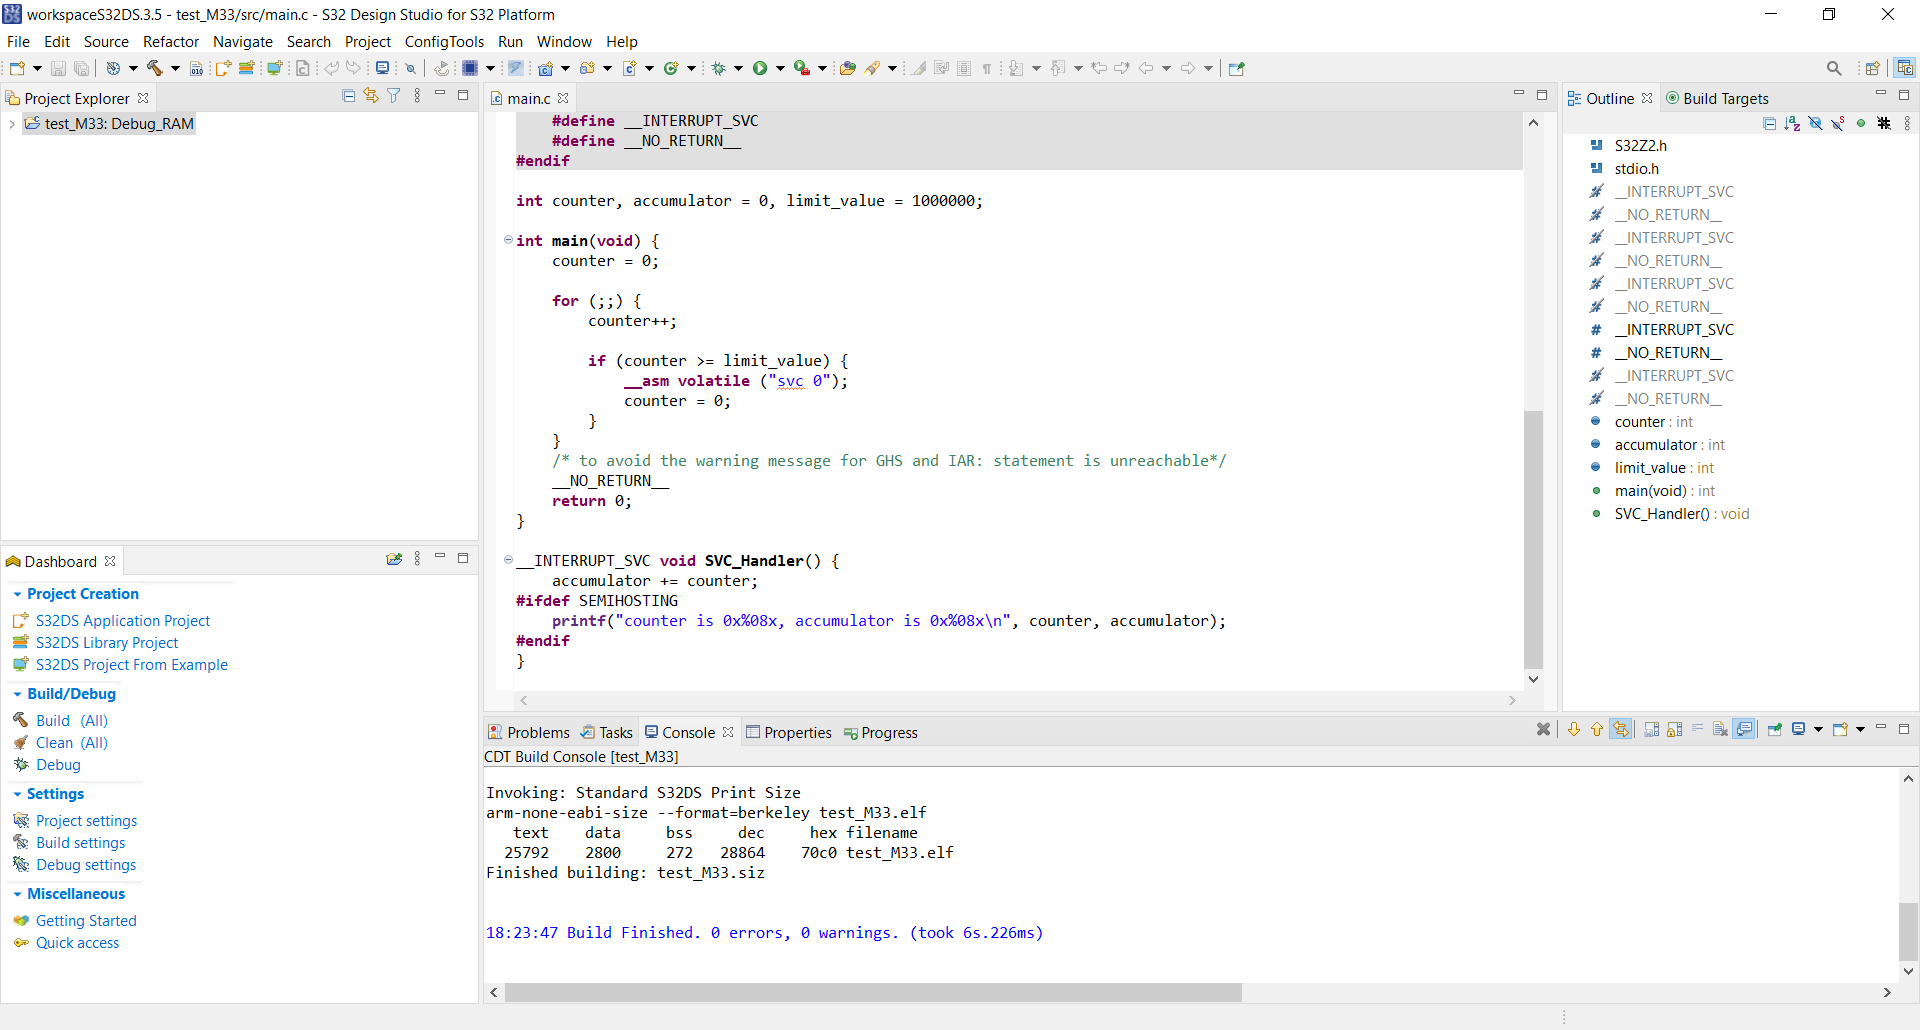The image size is (1920, 1030).
Task: Click the console Remove Launch X icon
Action: coord(1543,729)
